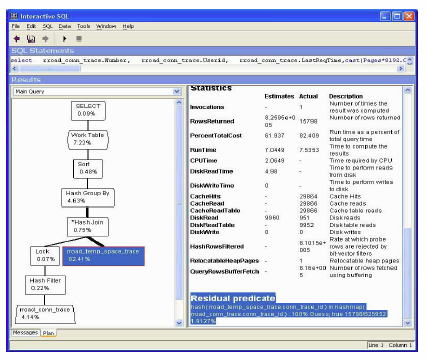Click the statistics pane down arrow

click(x=407, y=323)
